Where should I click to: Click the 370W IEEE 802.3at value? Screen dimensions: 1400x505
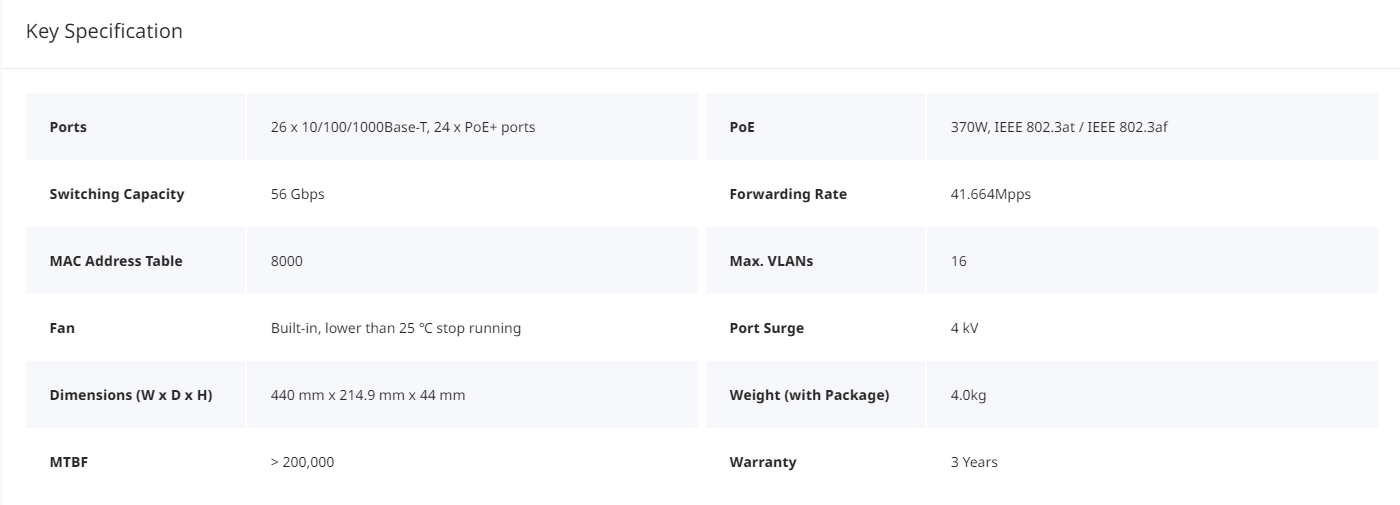pyautogui.click(x=1059, y=127)
